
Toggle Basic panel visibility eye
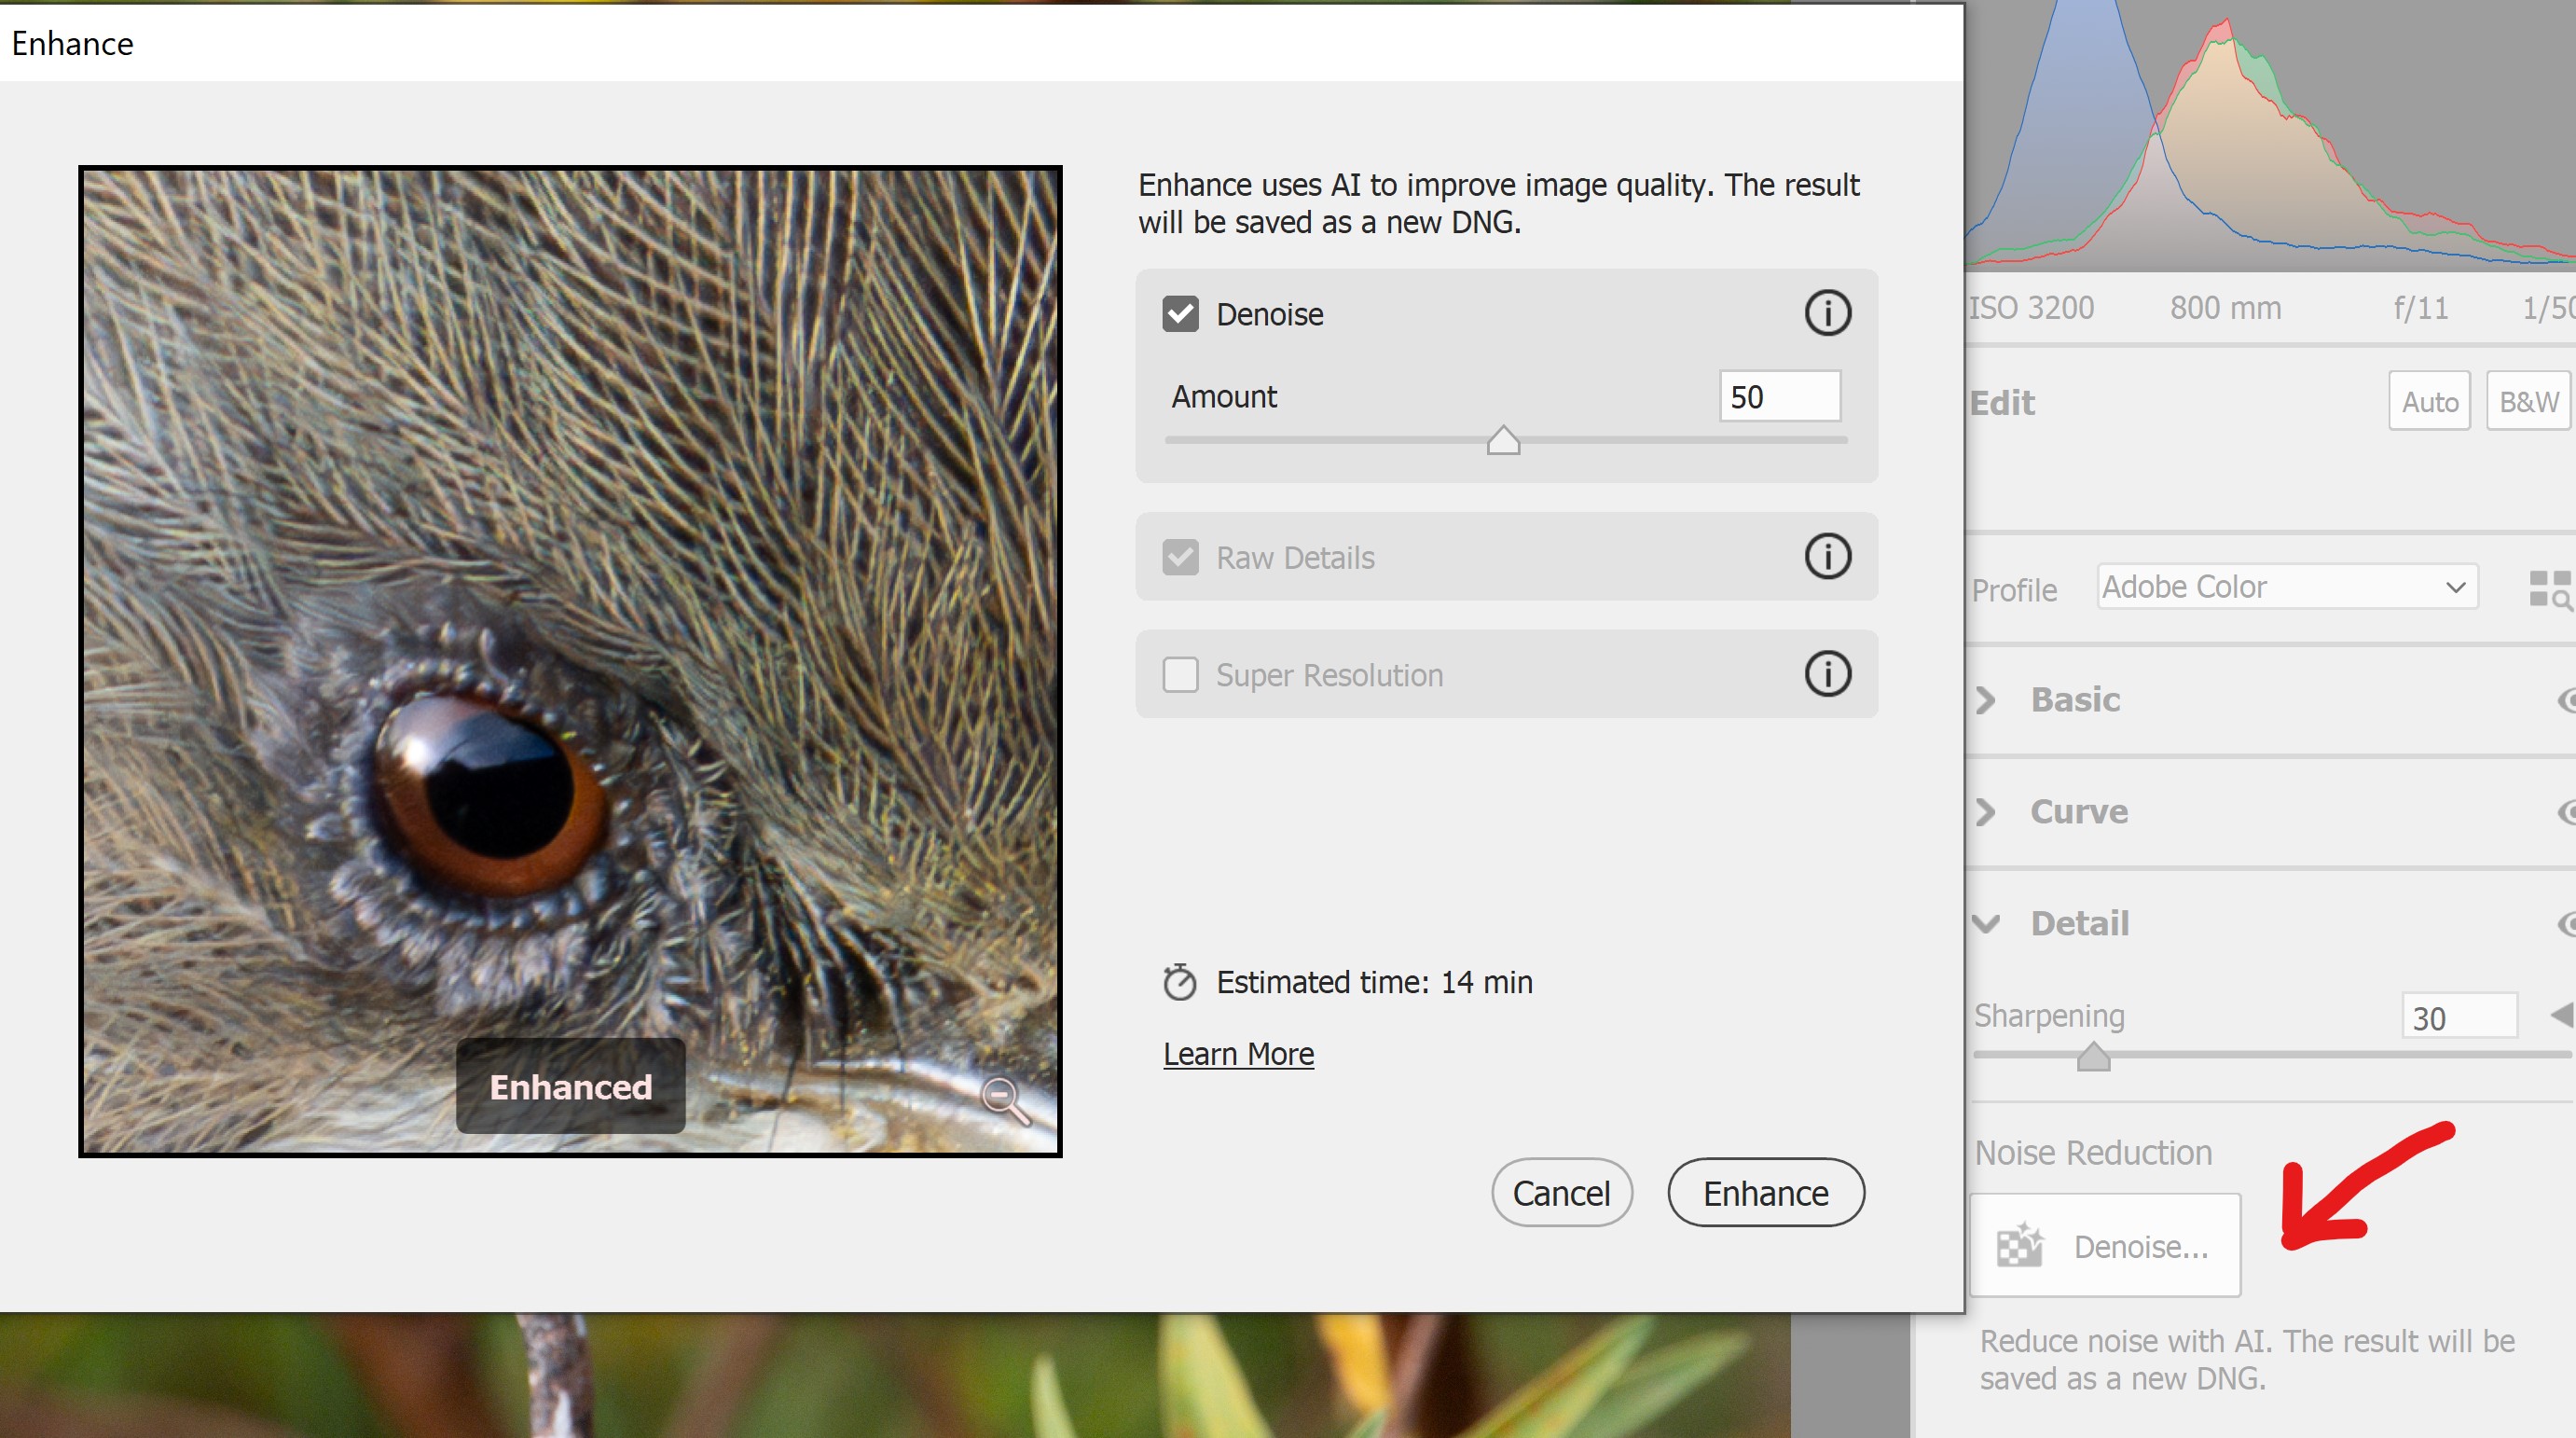click(x=2567, y=700)
